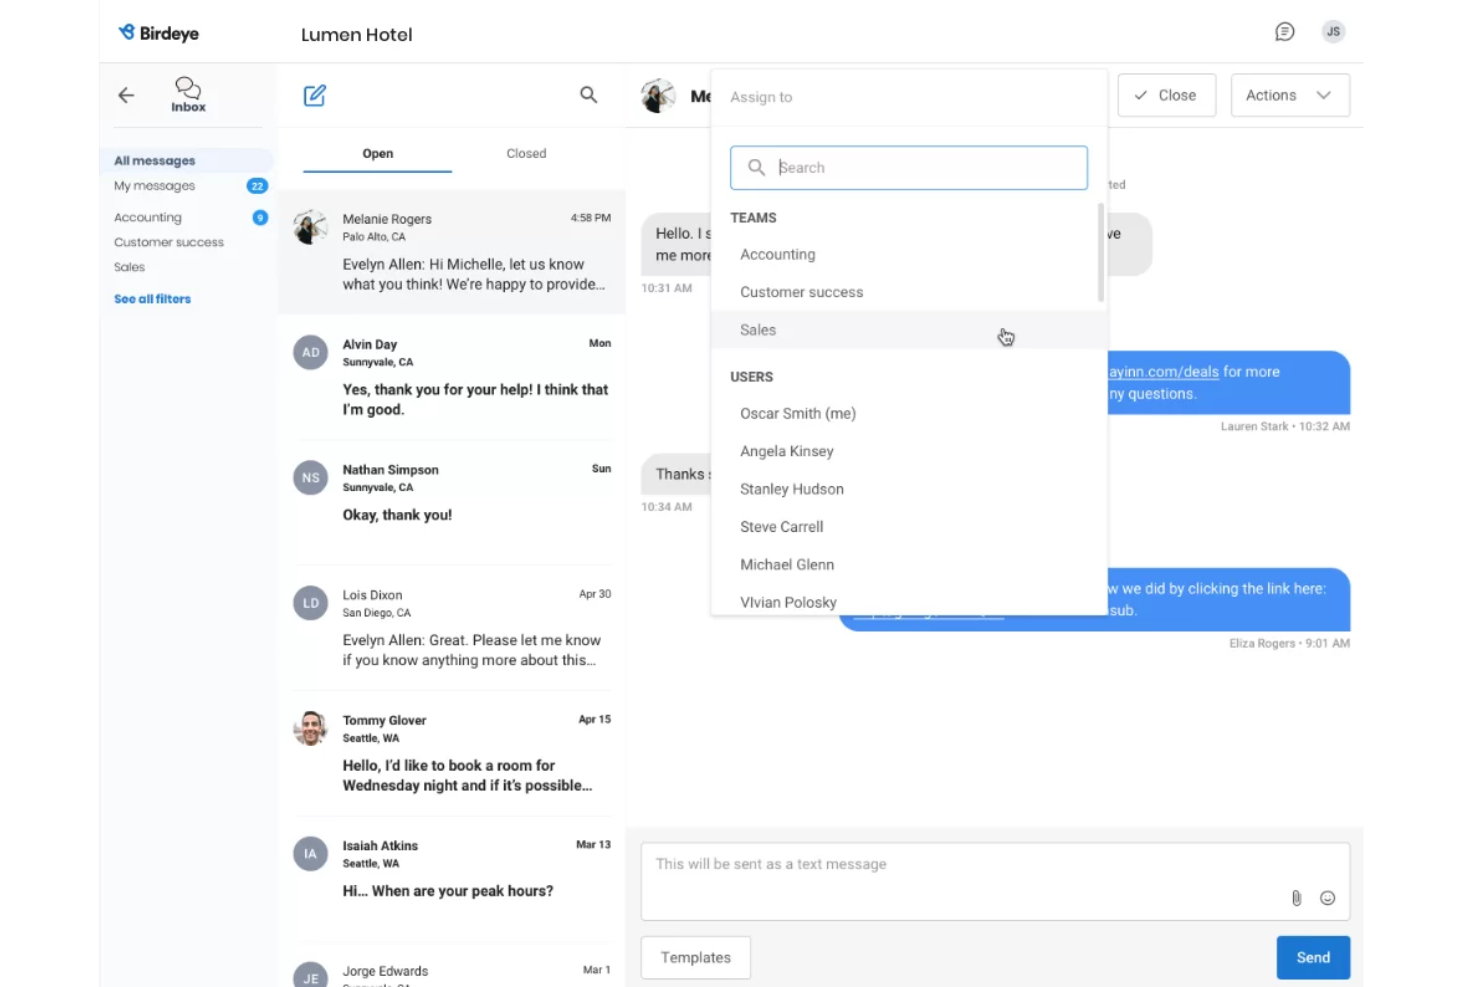Open the chat feedback bubble icon top right
The width and height of the screenshot is (1480, 987).
click(1285, 31)
